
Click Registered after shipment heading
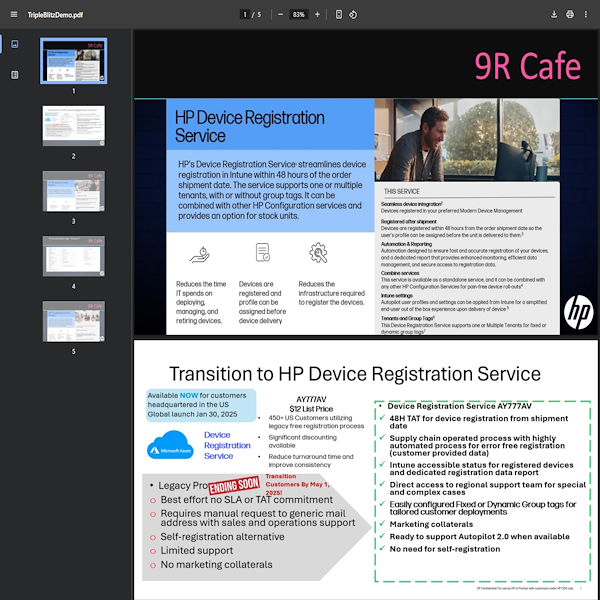[x=408, y=221]
